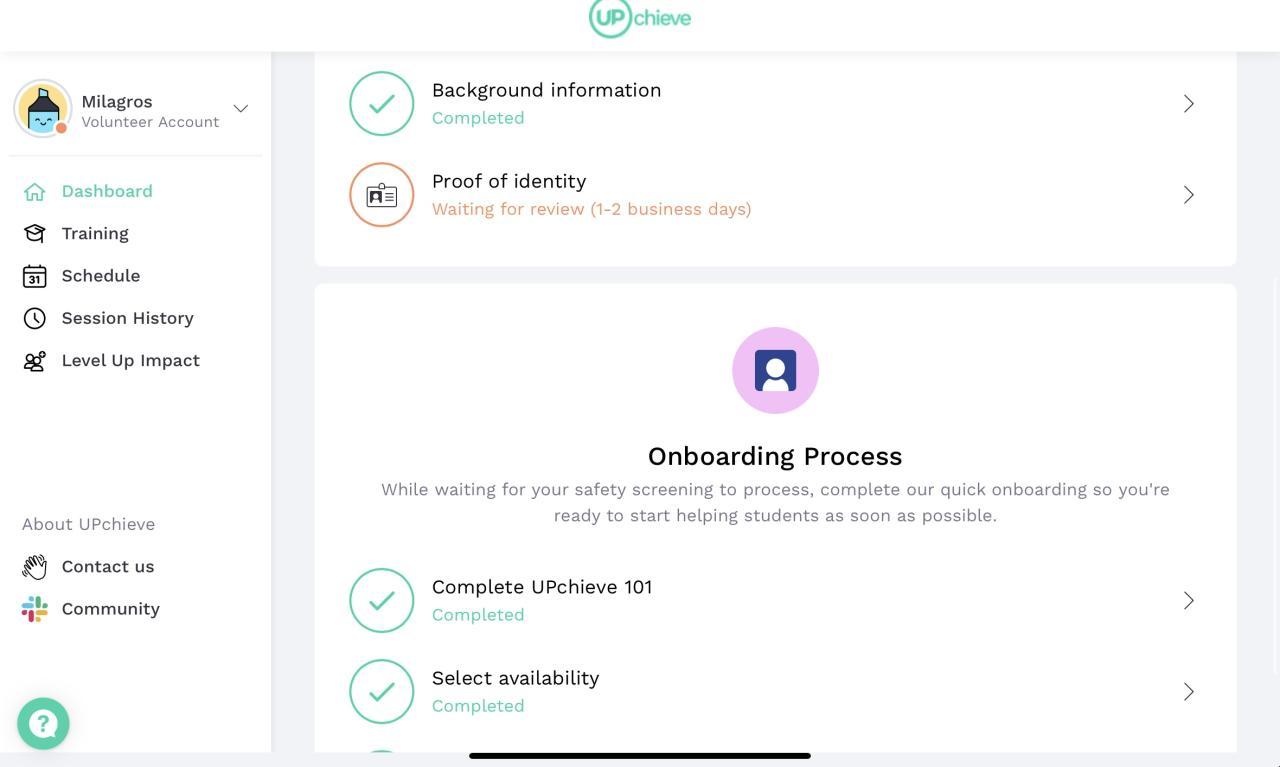Click the Milagros profile avatar

43,109
